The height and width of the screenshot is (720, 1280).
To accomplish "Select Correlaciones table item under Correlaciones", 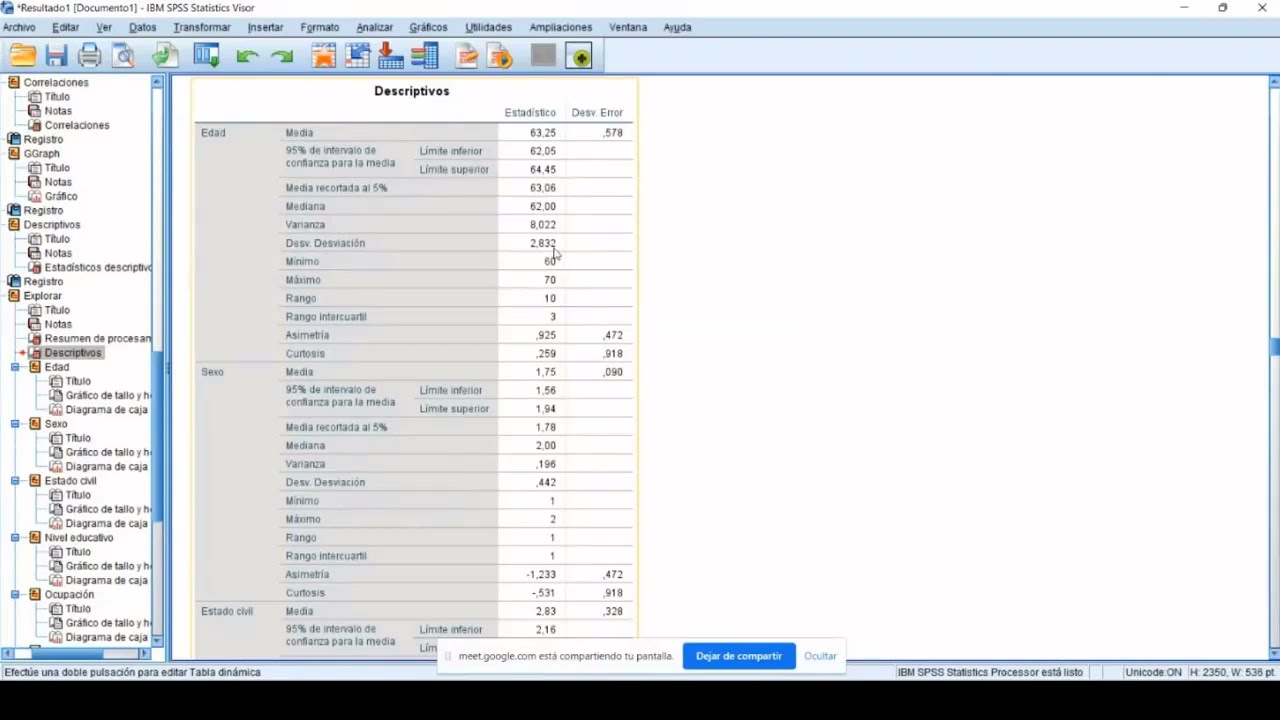I will (77, 125).
